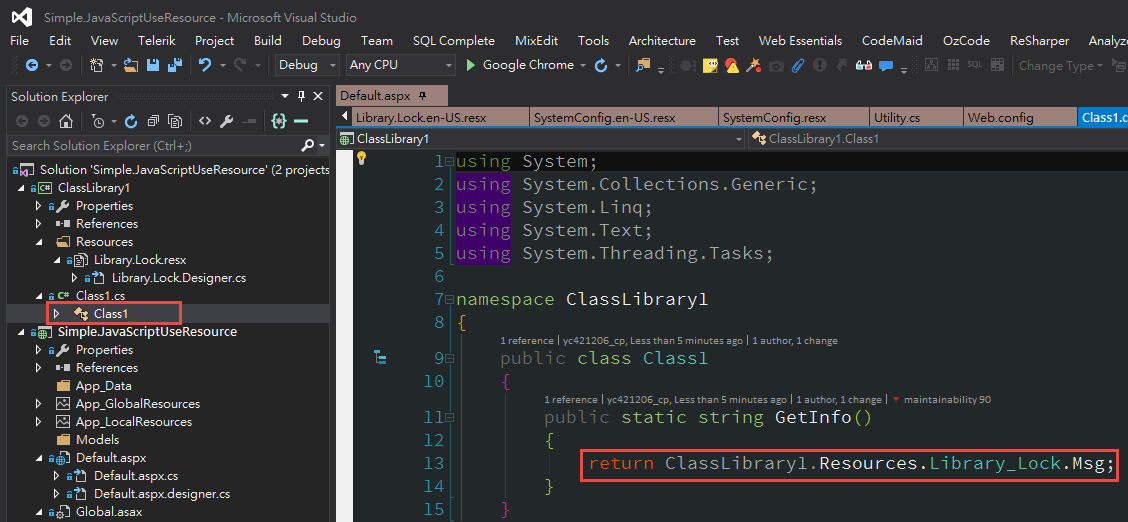Expand Library.Lock.Designer.cs node
Image resolution: width=1128 pixels, height=522 pixels.
coord(74,278)
